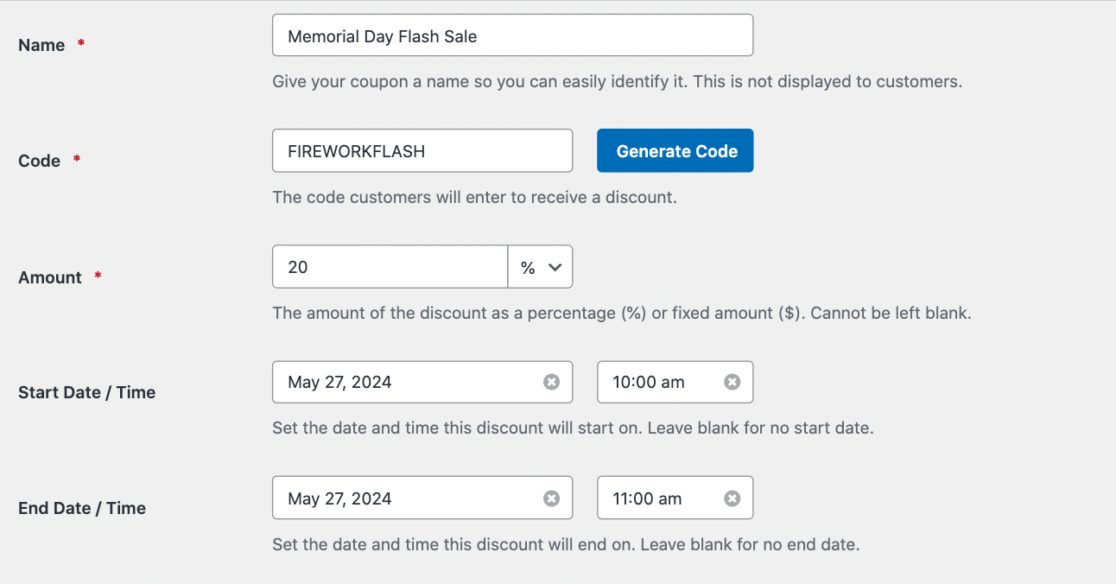The width and height of the screenshot is (1116, 584).
Task: Click the red asterisk beside Name
Action: (82, 40)
